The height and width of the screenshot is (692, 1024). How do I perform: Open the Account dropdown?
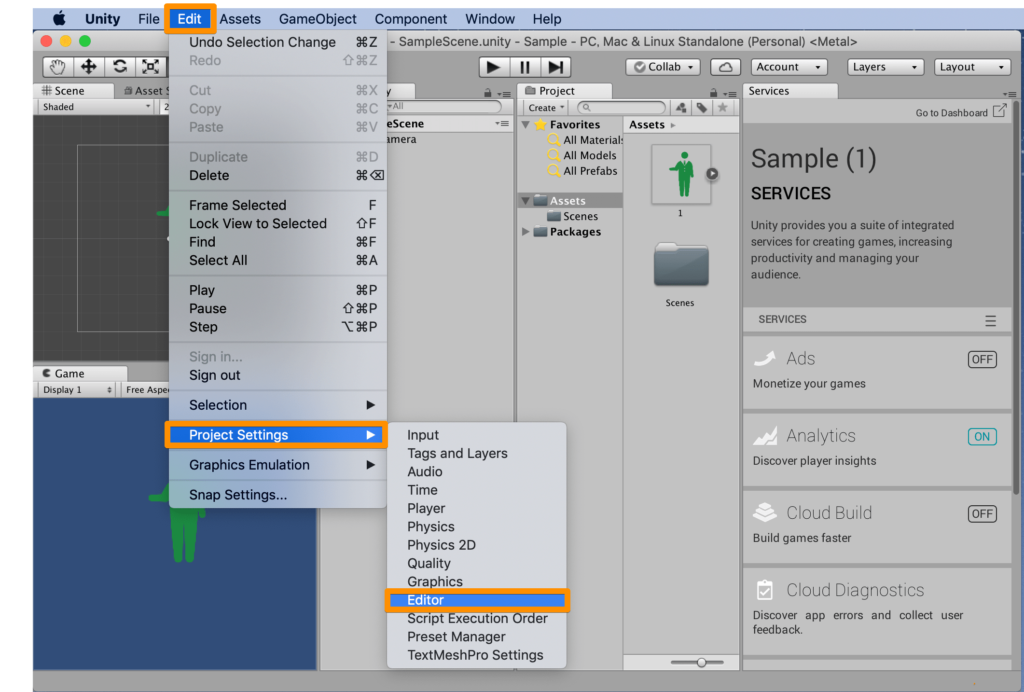click(788, 67)
